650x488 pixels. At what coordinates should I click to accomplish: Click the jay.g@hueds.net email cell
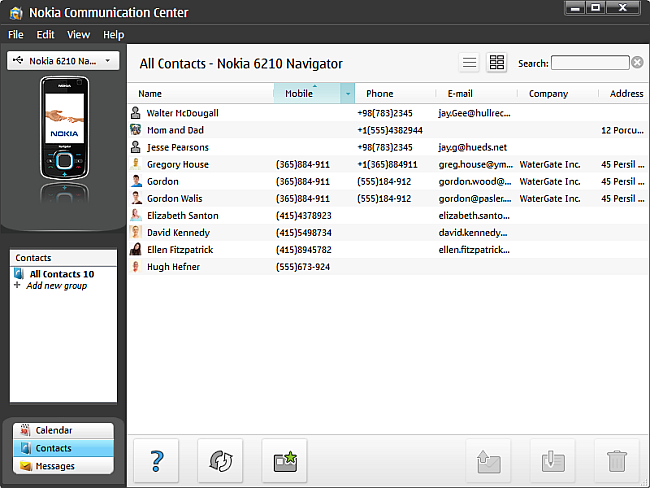(473, 147)
